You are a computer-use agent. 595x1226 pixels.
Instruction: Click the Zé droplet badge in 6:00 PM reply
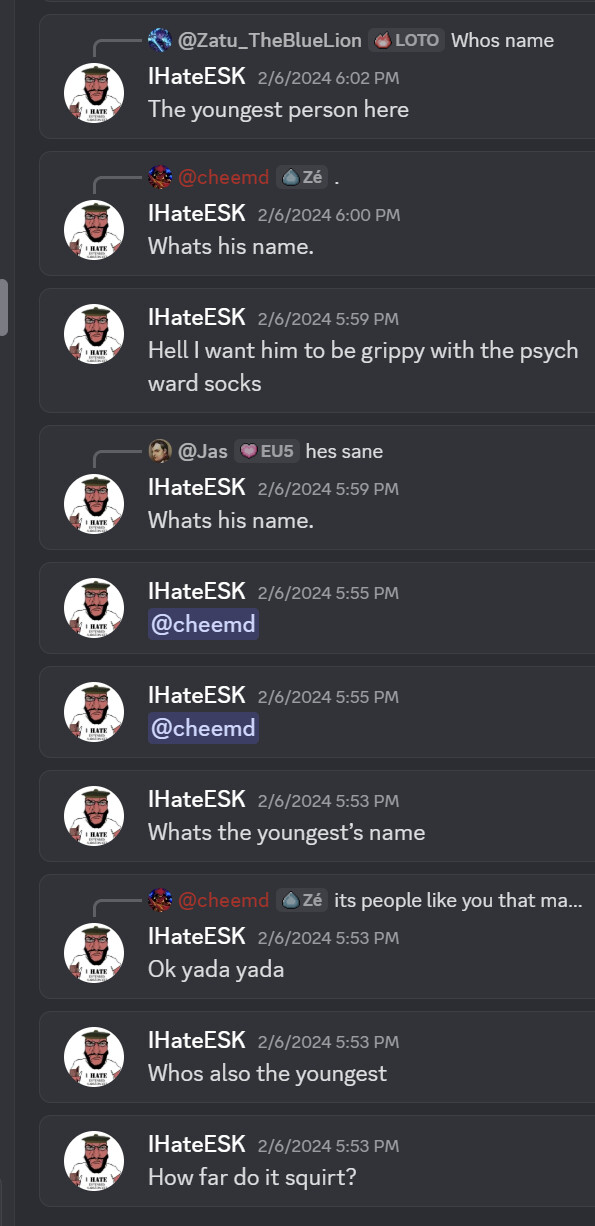302,177
